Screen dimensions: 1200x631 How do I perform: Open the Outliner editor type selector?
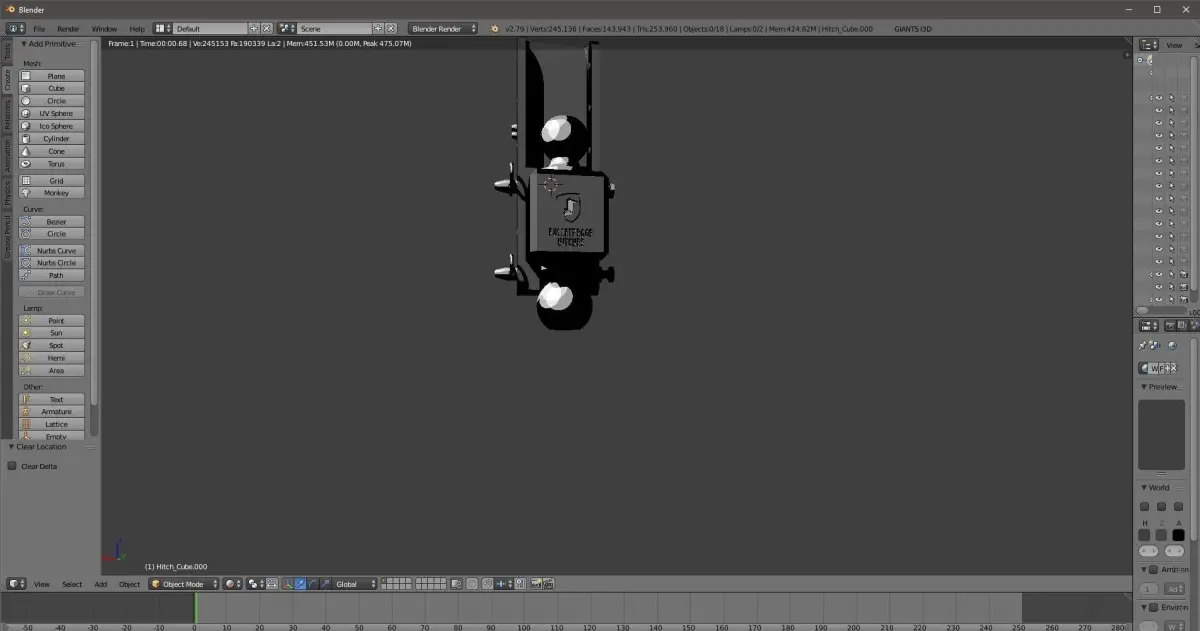pyautogui.click(x=1148, y=45)
